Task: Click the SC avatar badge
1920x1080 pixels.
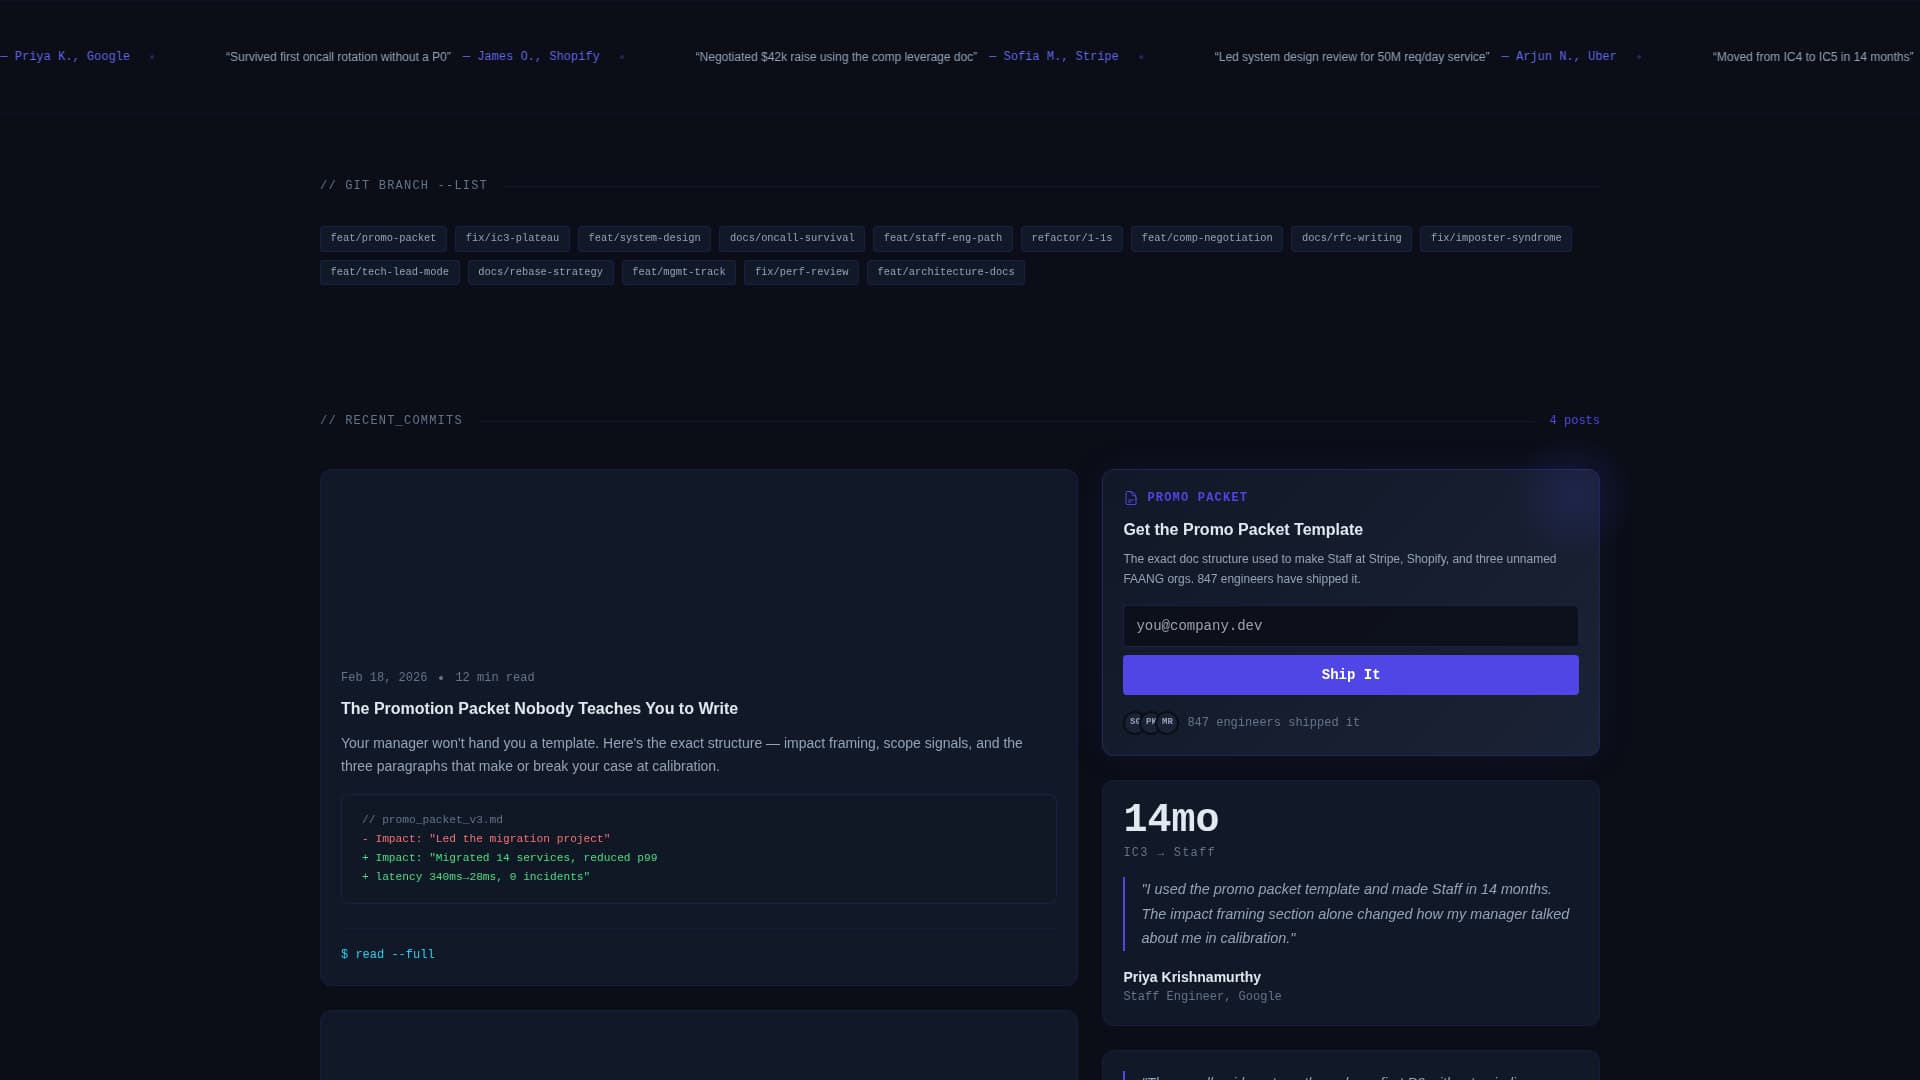Action: (x=1135, y=722)
